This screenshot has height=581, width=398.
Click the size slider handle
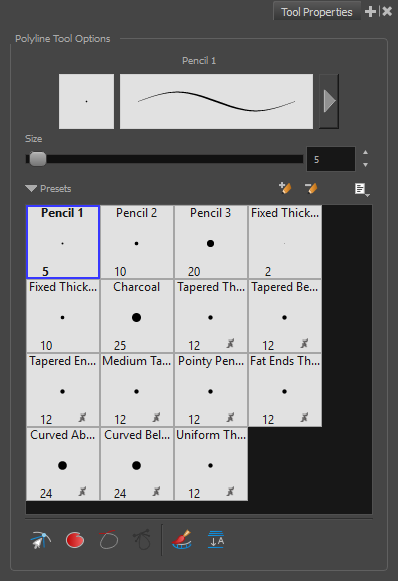pos(37,159)
